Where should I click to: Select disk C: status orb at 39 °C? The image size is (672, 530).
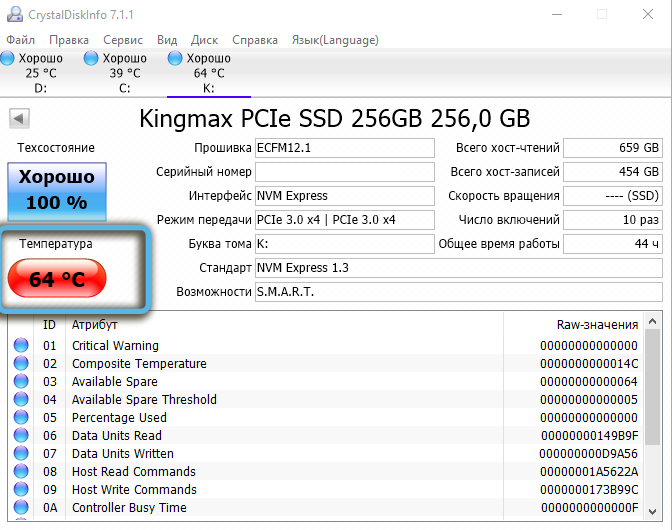tap(92, 59)
